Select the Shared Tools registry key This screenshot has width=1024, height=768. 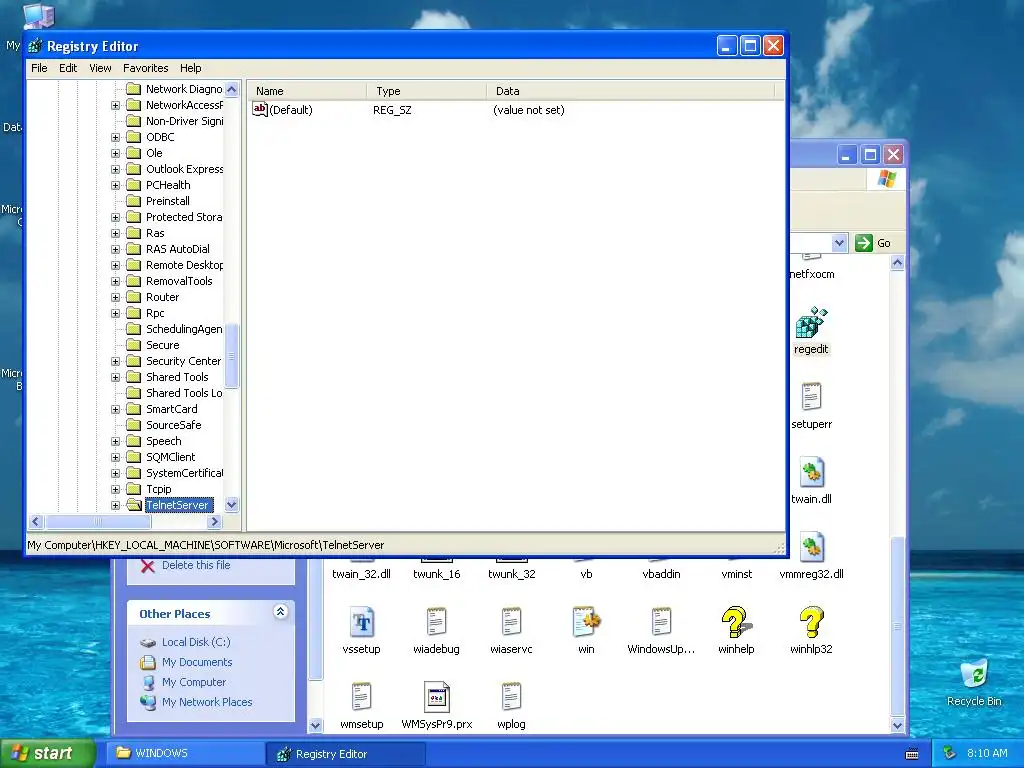[x=177, y=377]
